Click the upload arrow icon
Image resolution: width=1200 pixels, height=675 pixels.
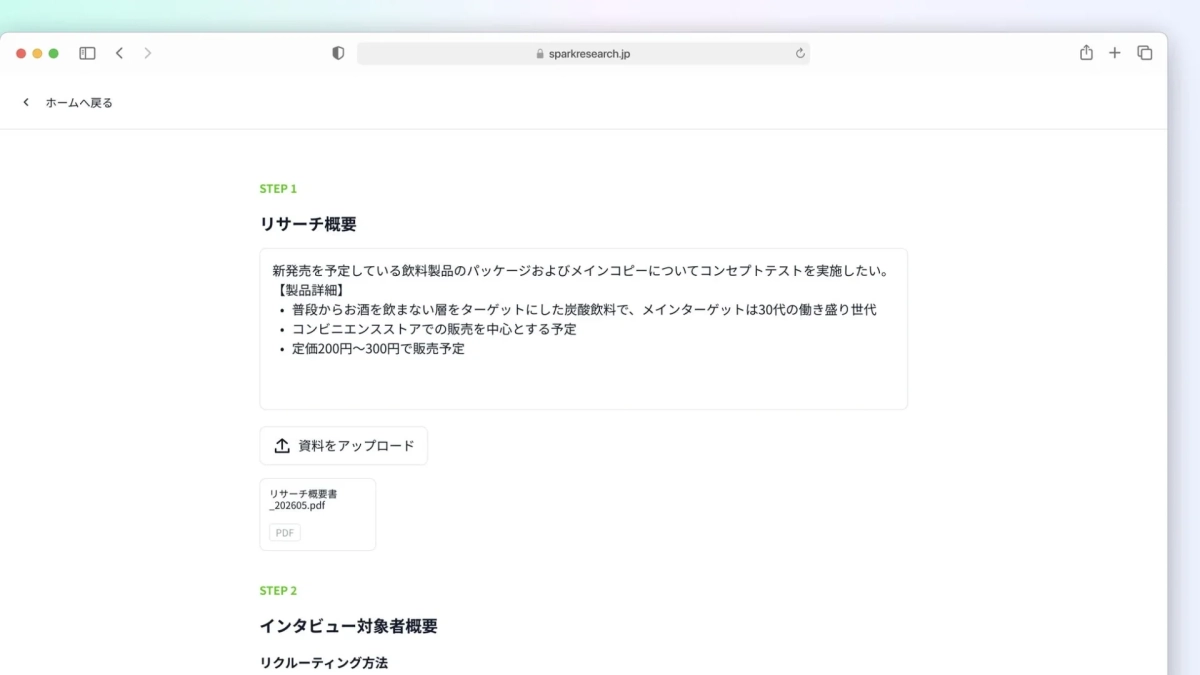[282, 446]
